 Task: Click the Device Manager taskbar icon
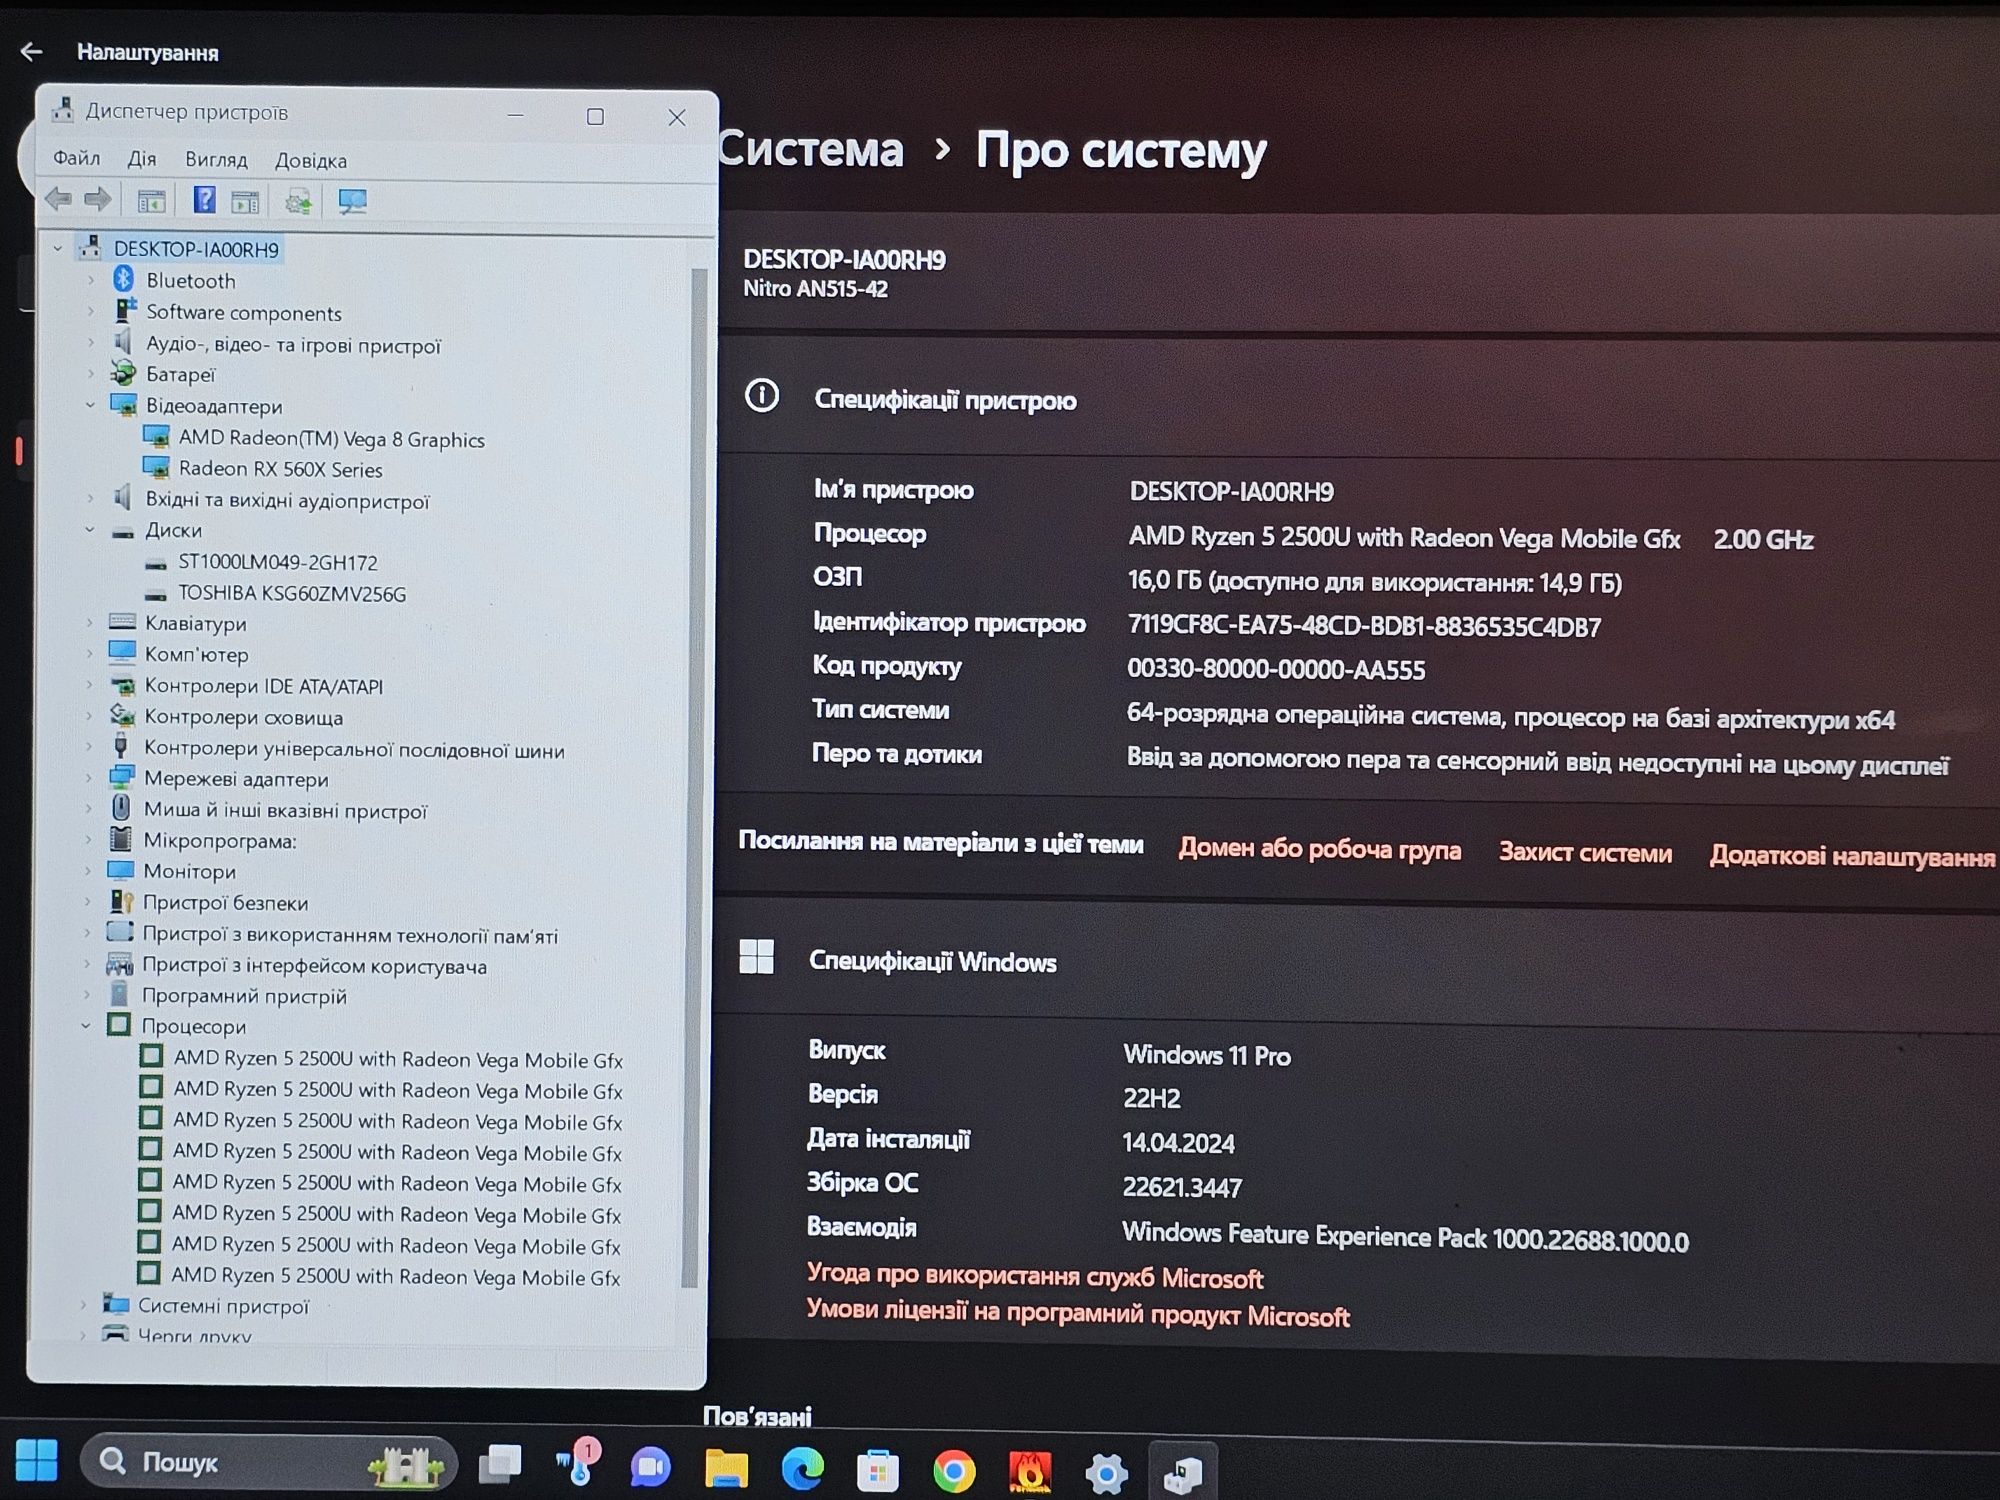1183,1473
